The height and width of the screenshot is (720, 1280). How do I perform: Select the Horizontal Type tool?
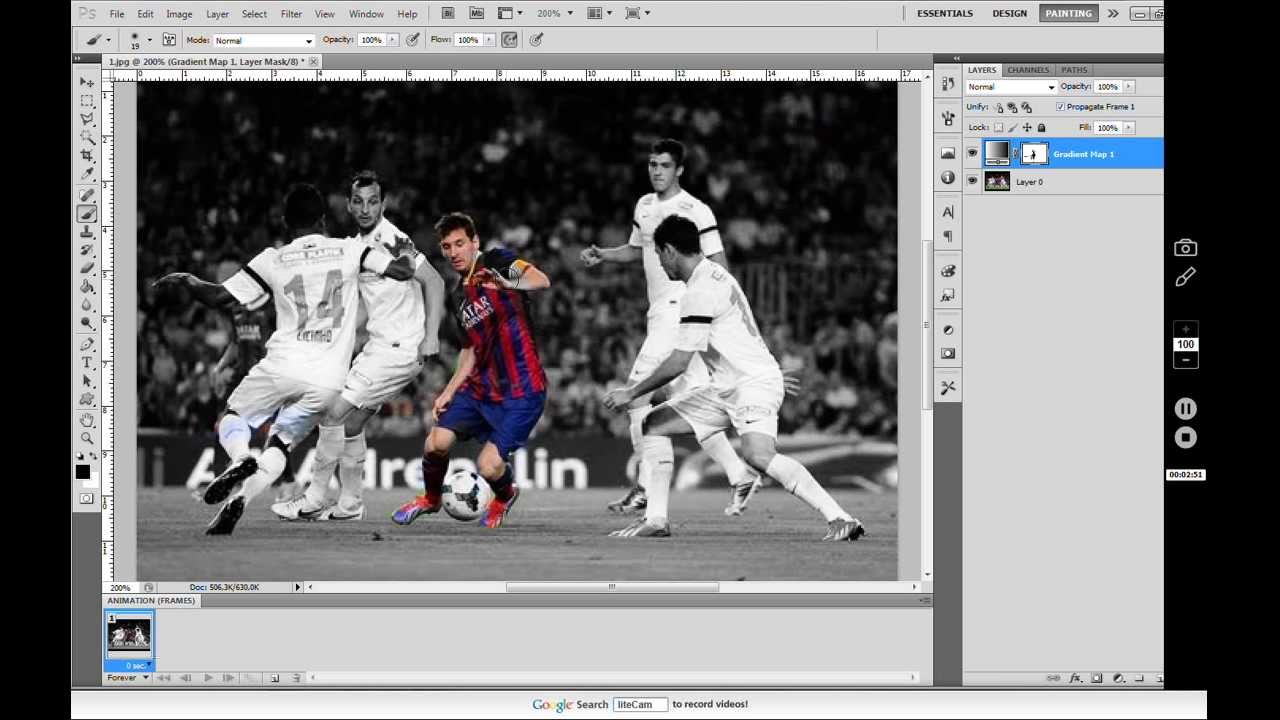[87, 362]
